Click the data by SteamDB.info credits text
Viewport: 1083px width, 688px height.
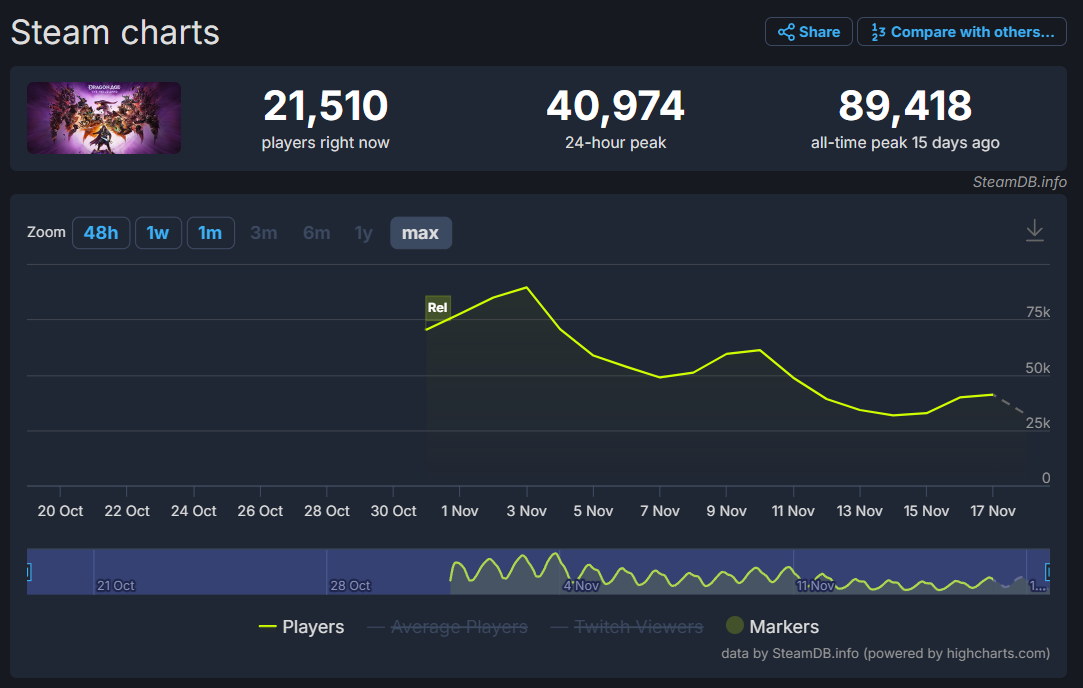pos(885,653)
